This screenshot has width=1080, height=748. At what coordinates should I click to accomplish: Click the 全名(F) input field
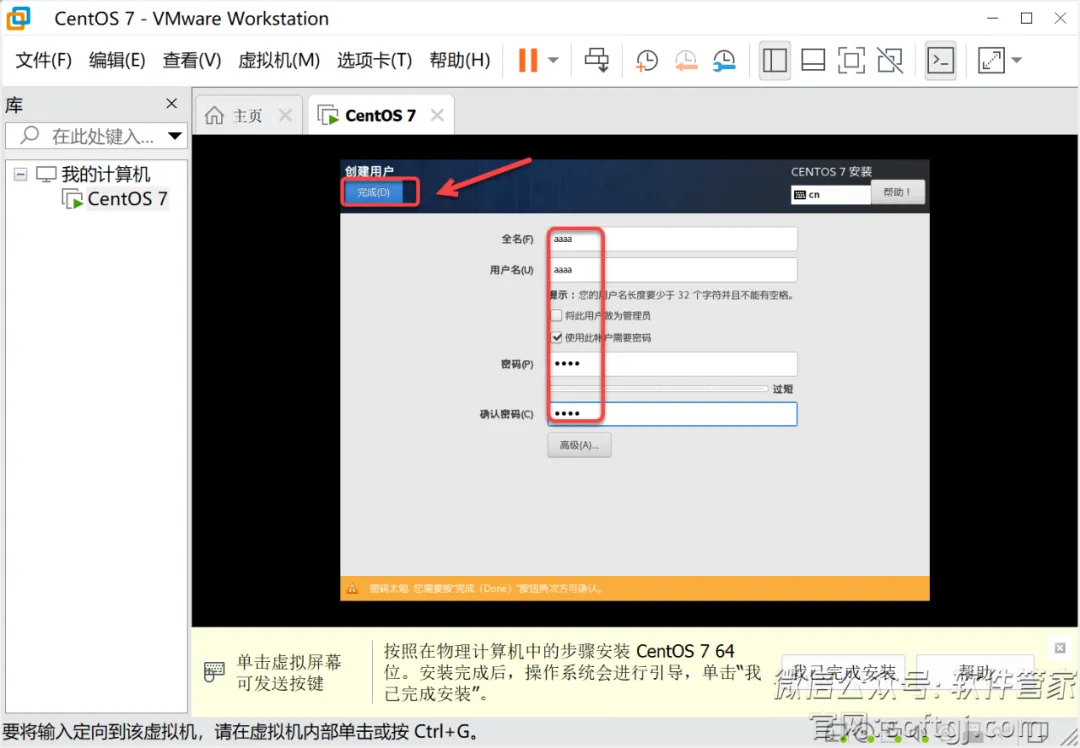pos(672,239)
